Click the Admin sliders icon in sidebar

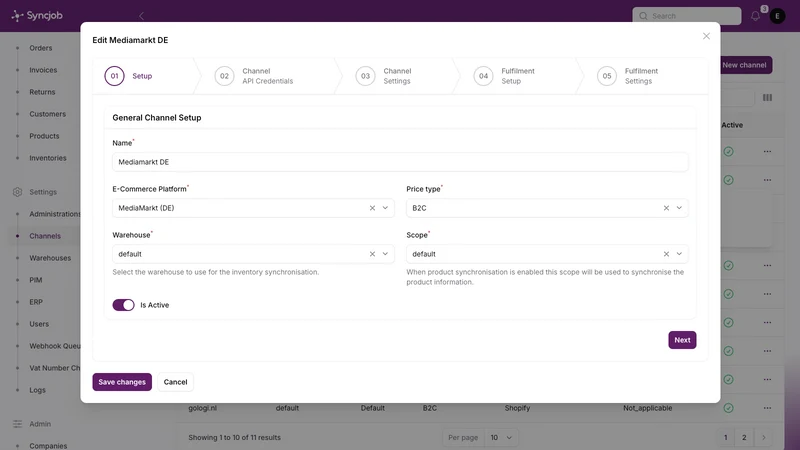[17, 424]
